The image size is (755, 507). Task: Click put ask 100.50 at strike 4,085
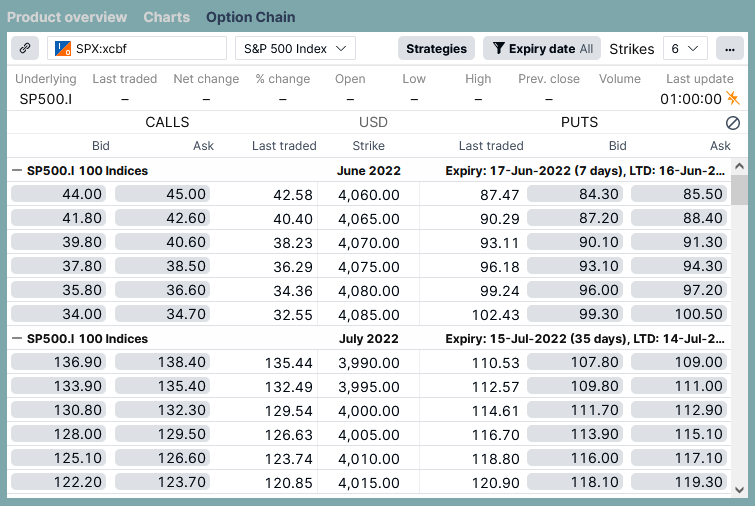(679, 314)
